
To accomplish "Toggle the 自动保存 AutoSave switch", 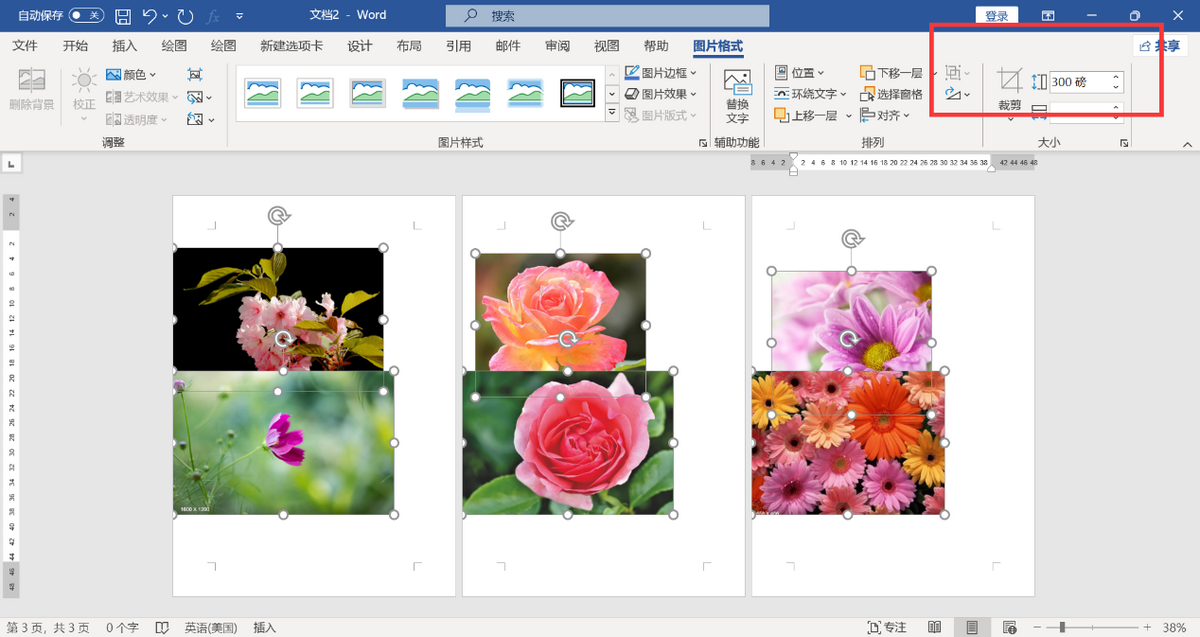I will pos(86,16).
